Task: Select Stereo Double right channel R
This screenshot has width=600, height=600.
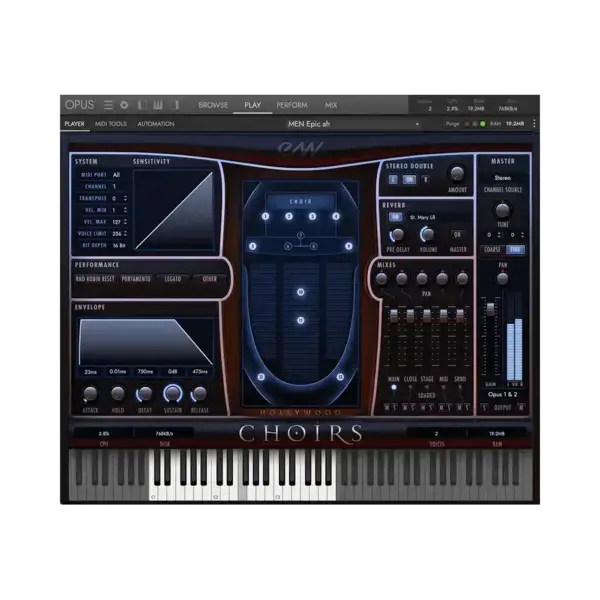Action: [x=426, y=179]
